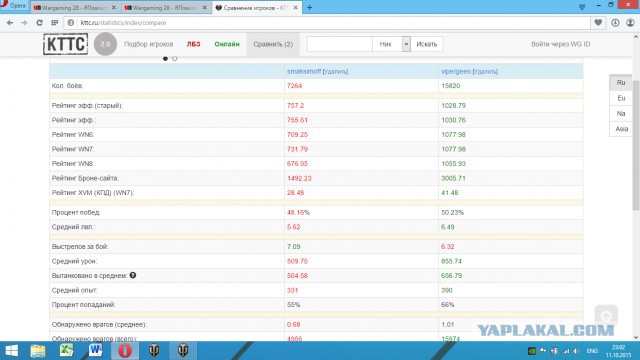Select the Asia region button
Viewport: 640px width, 360px height.
coord(621,129)
